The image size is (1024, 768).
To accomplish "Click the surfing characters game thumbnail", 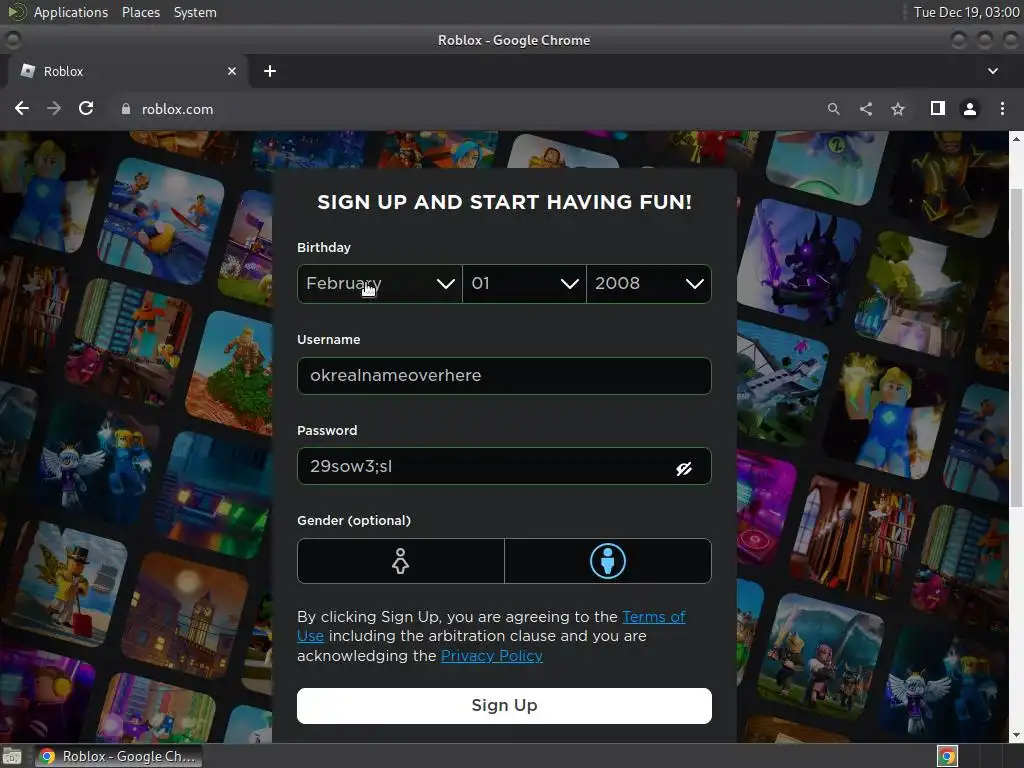I will click(161, 221).
